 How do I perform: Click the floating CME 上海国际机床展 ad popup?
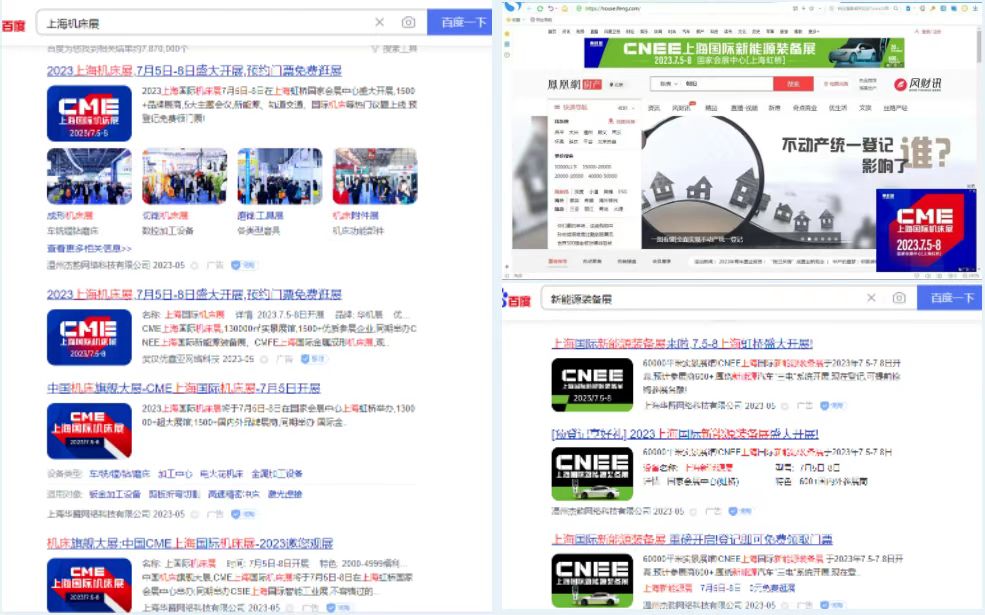point(926,231)
